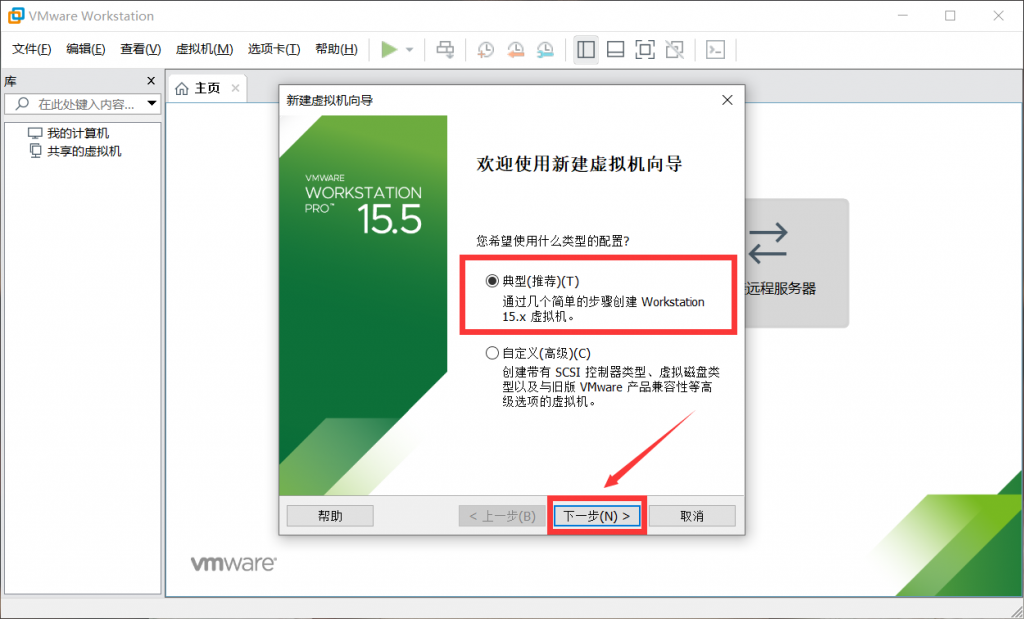1024x619 pixels.
Task: Click the Take Snapshot clock icon
Action: point(485,50)
